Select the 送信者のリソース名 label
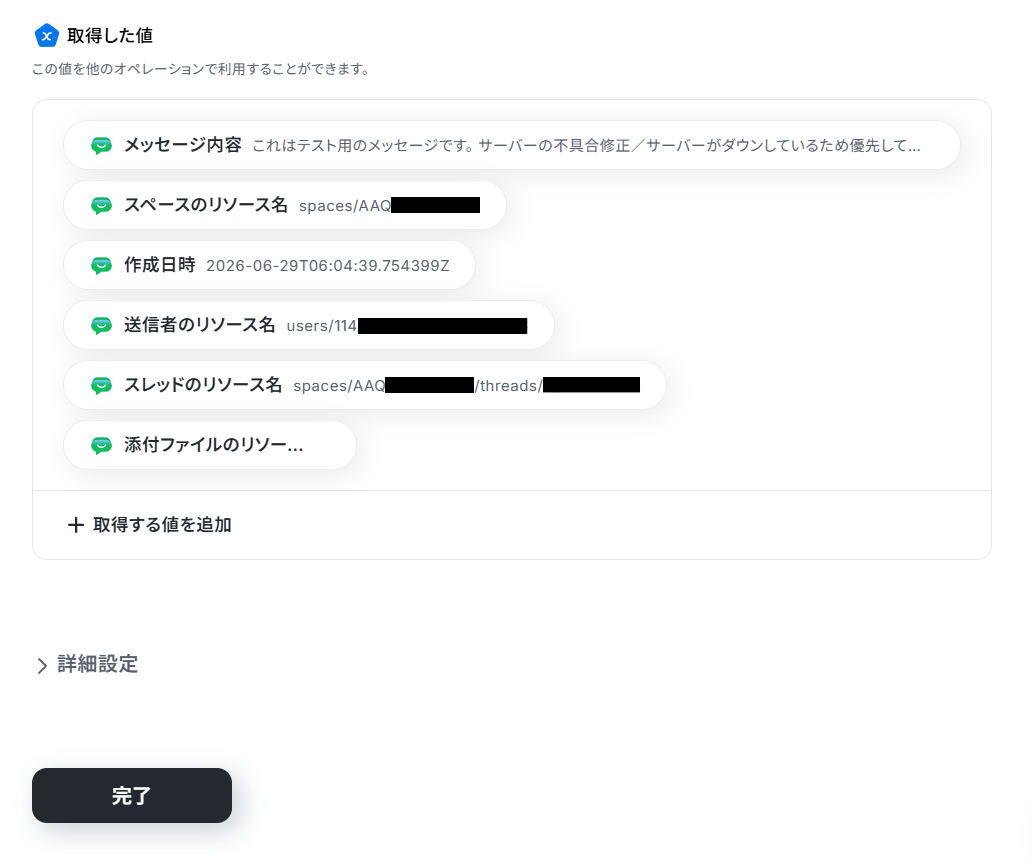The image size is (1032, 863). point(199,325)
